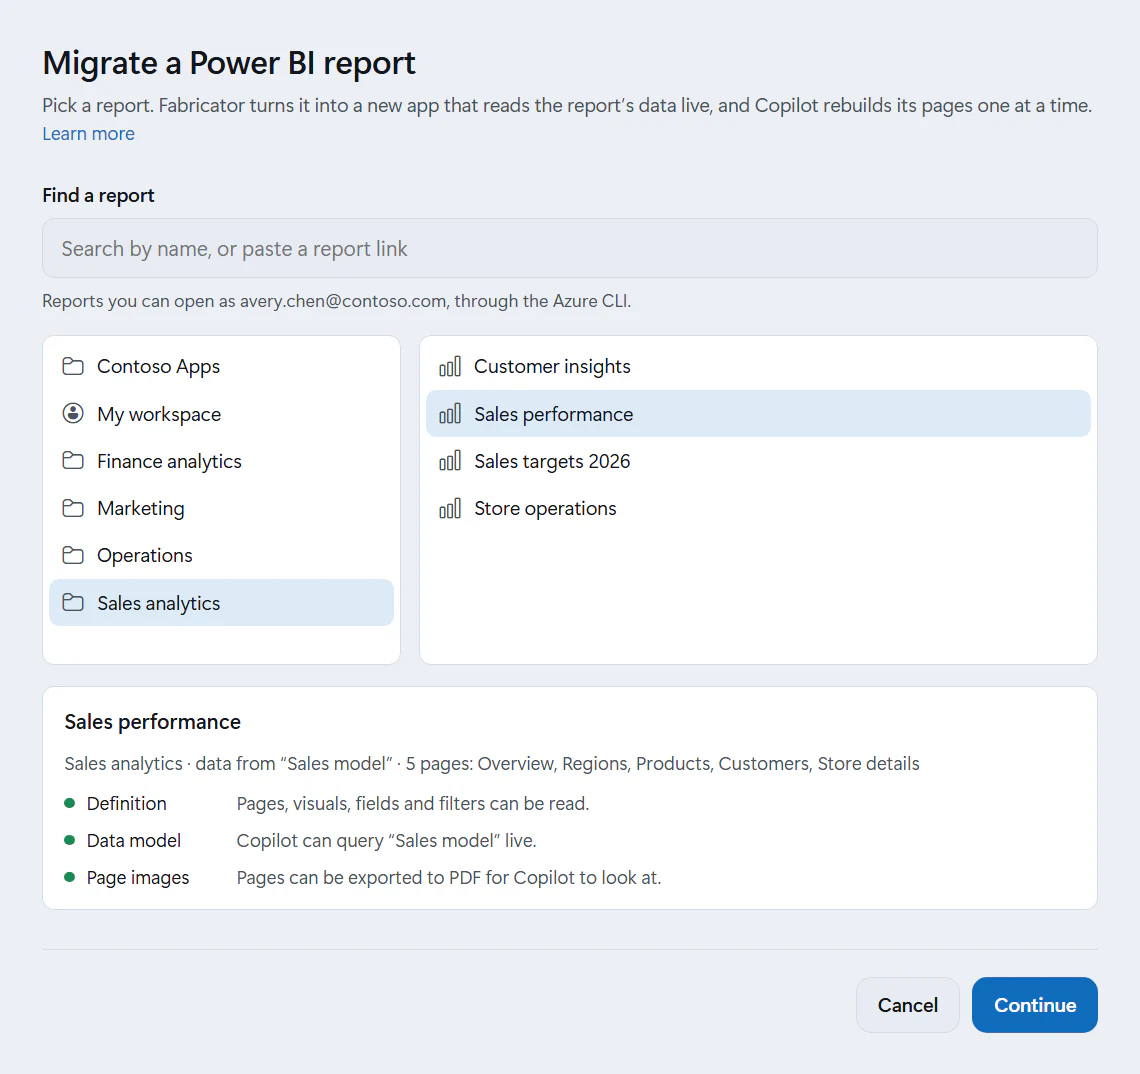Open the Finance analytics workspace

click(x=221, y=461)
